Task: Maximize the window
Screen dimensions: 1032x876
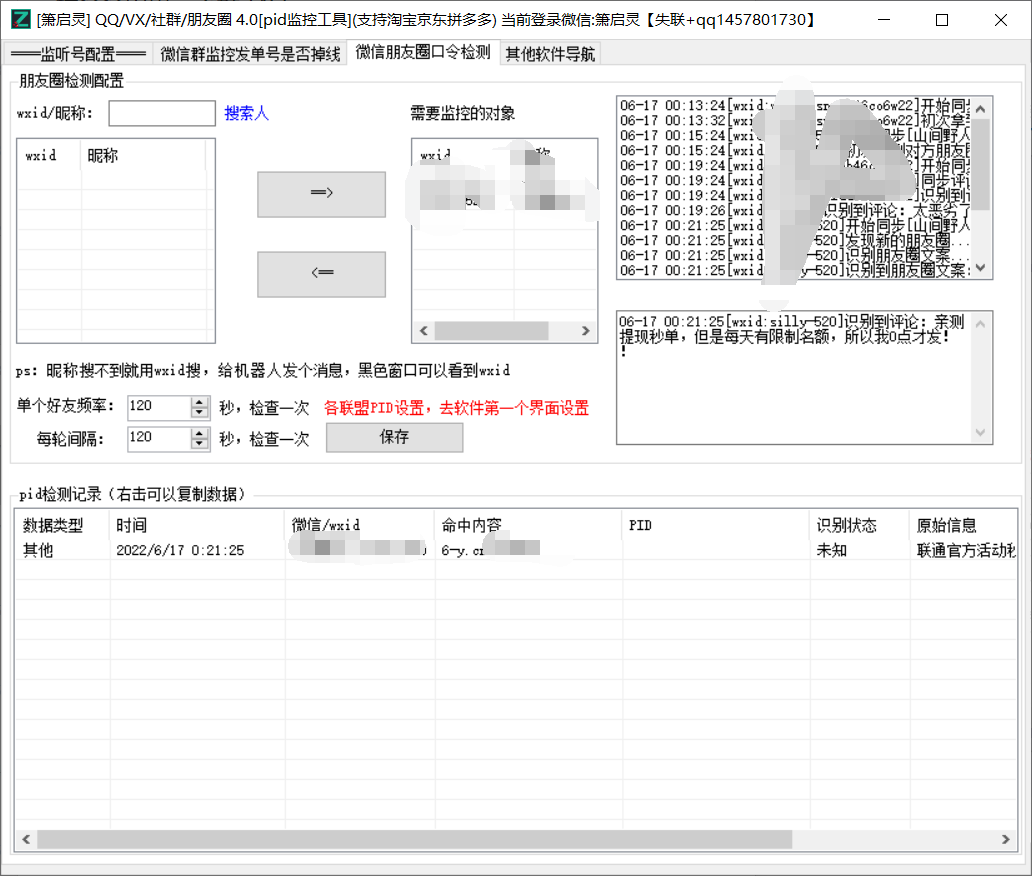Action: (942, 20)
